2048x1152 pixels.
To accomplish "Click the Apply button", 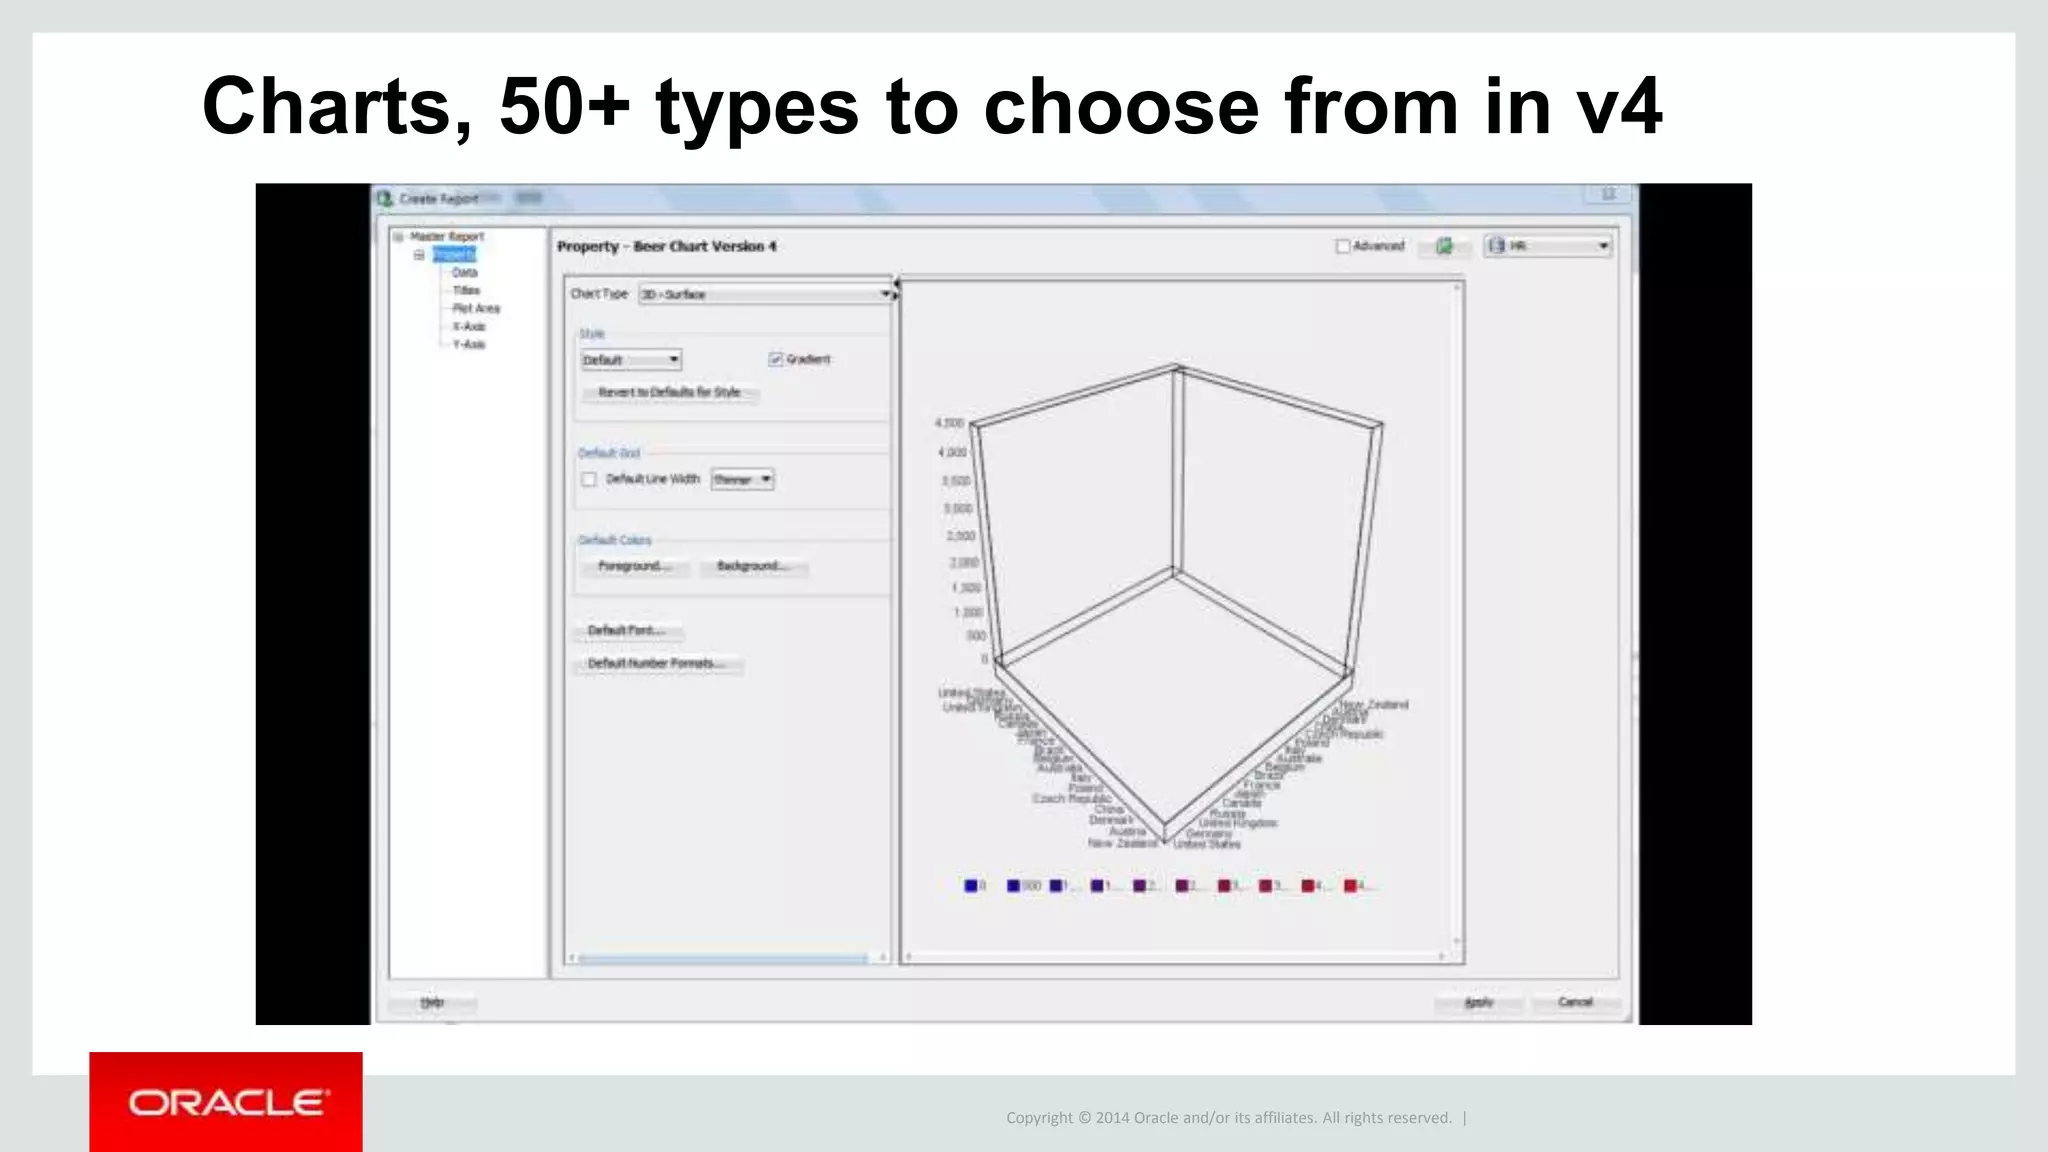I will pos(1478,1002).
